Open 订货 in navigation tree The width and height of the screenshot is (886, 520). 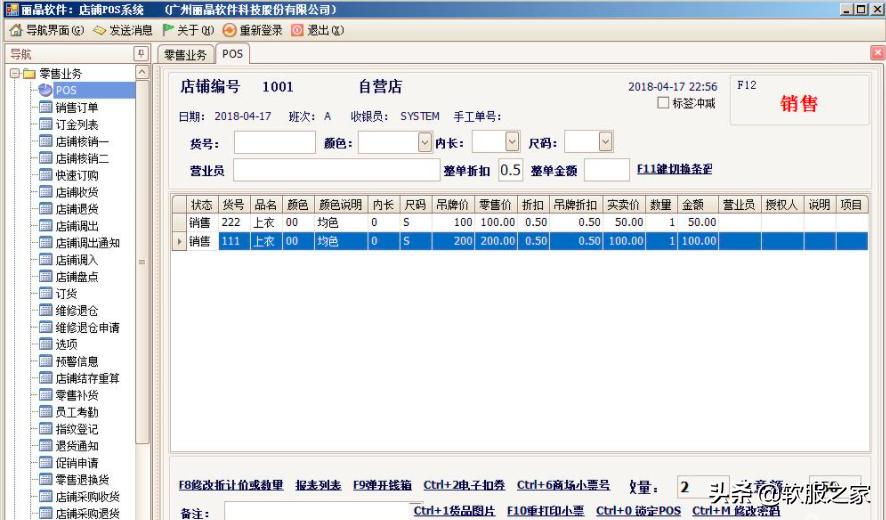click(66, 293)
